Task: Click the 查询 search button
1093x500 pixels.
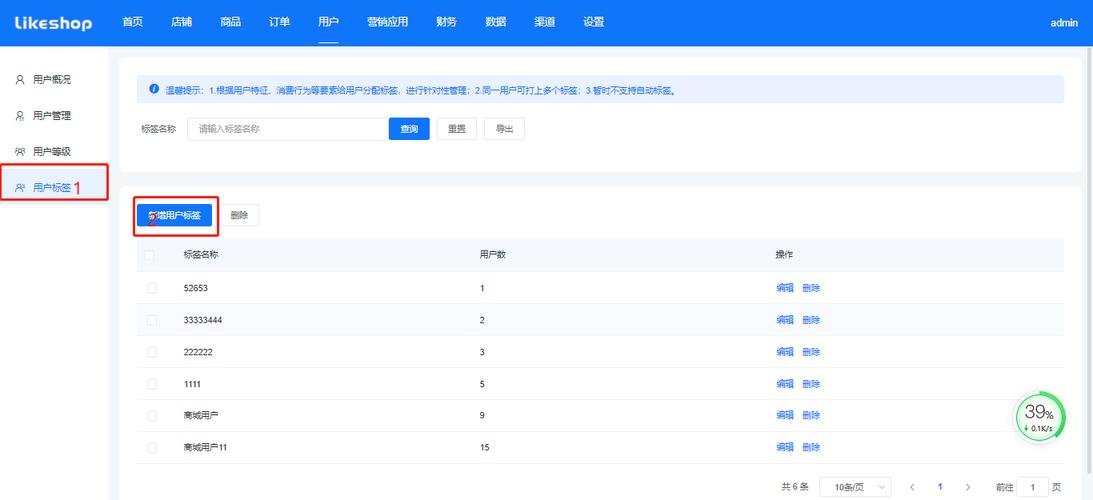Action: [409, 129]
